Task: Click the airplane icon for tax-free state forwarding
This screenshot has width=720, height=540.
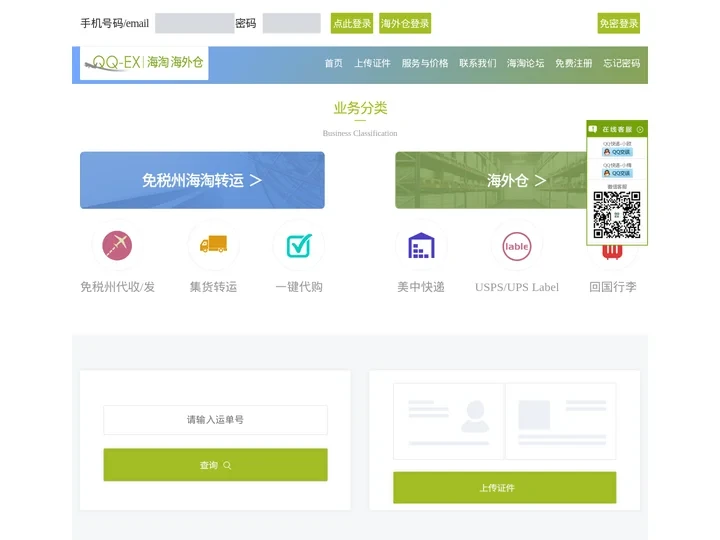Action: (x=117, y=245)
